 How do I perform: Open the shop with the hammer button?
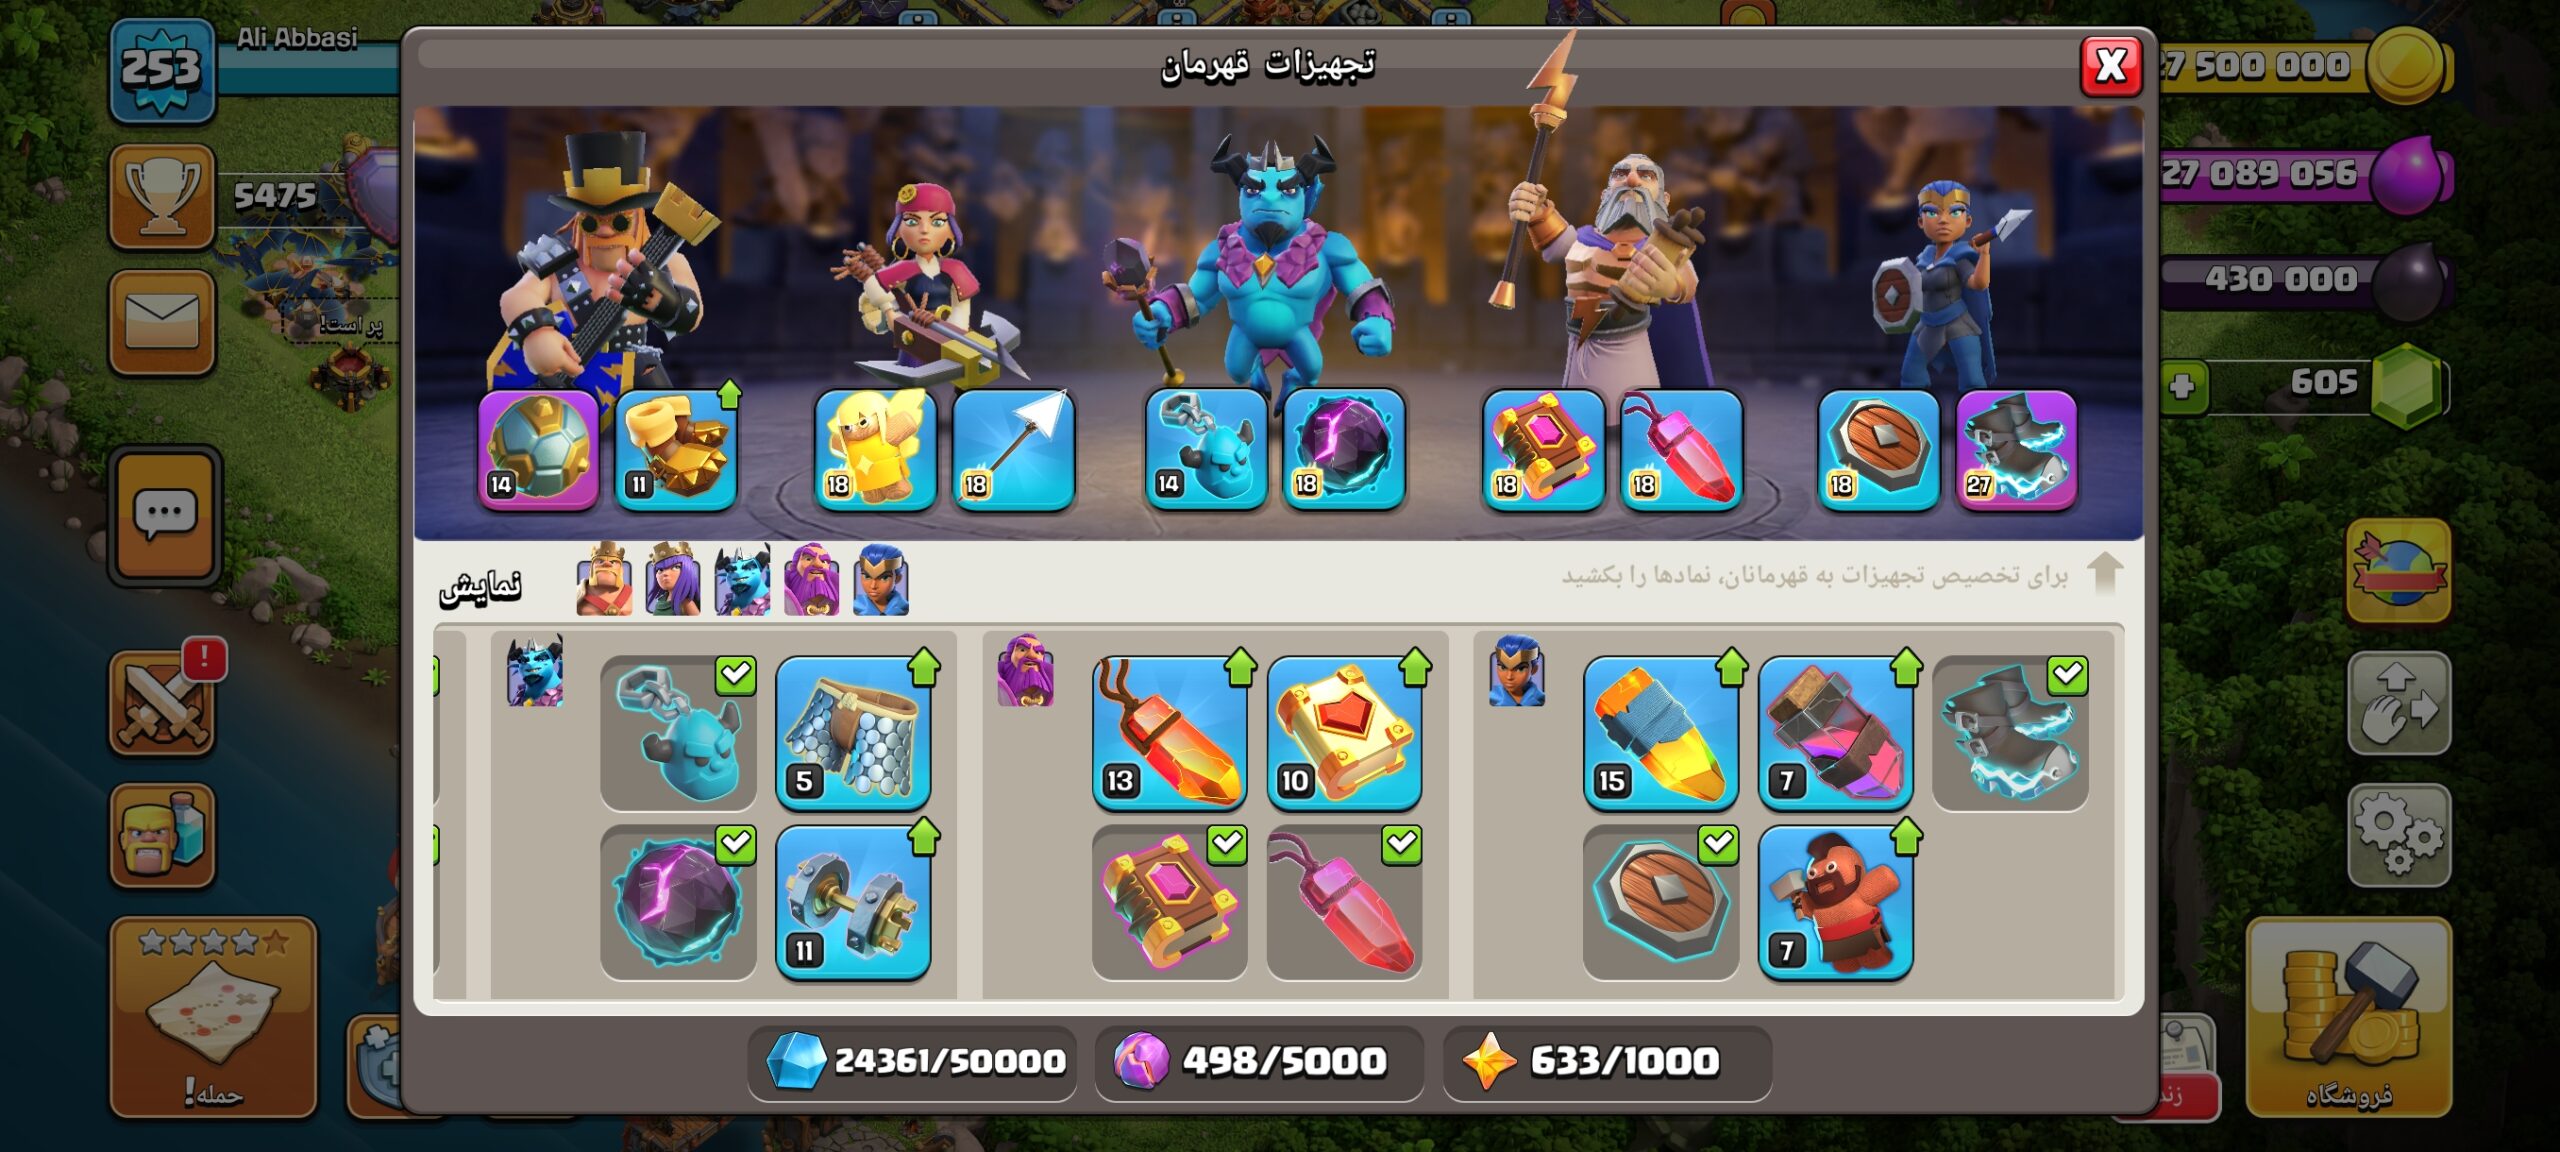2349,1017
